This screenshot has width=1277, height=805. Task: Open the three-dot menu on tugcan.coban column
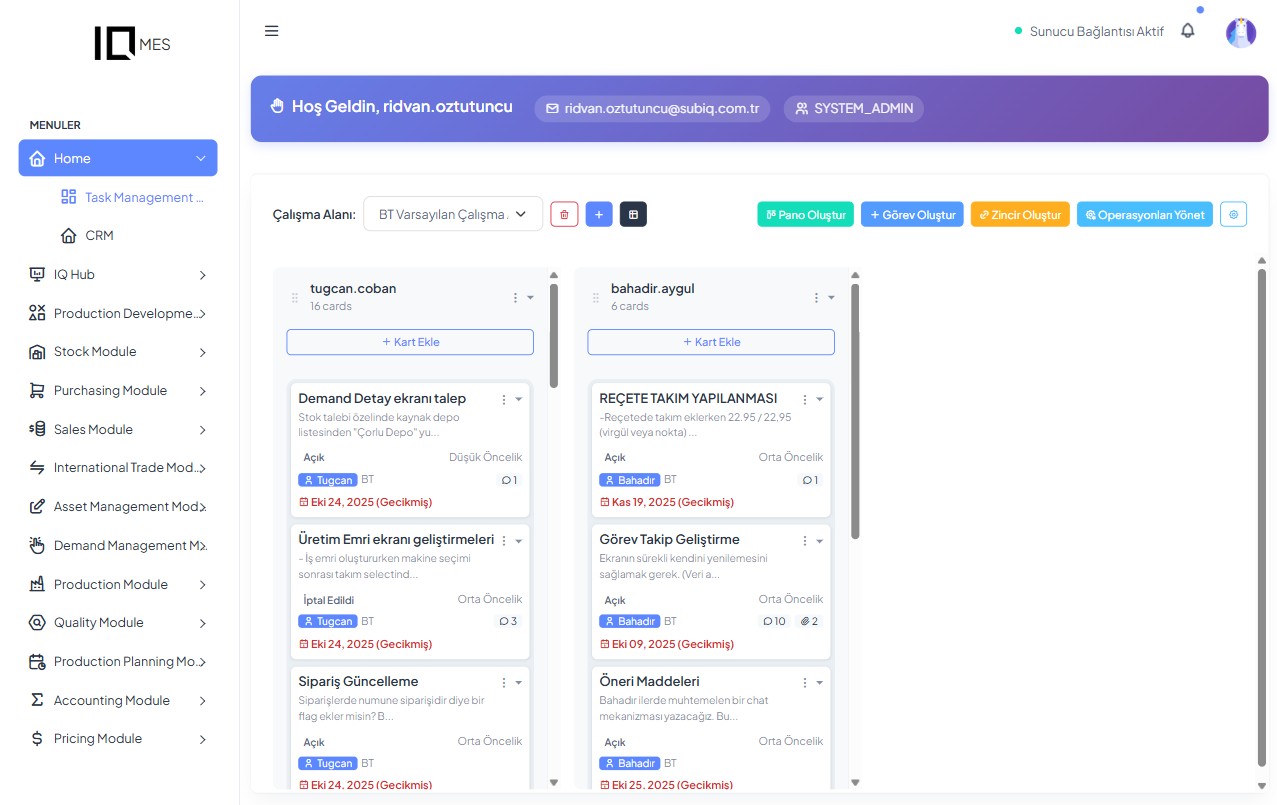tap(516, 297)
